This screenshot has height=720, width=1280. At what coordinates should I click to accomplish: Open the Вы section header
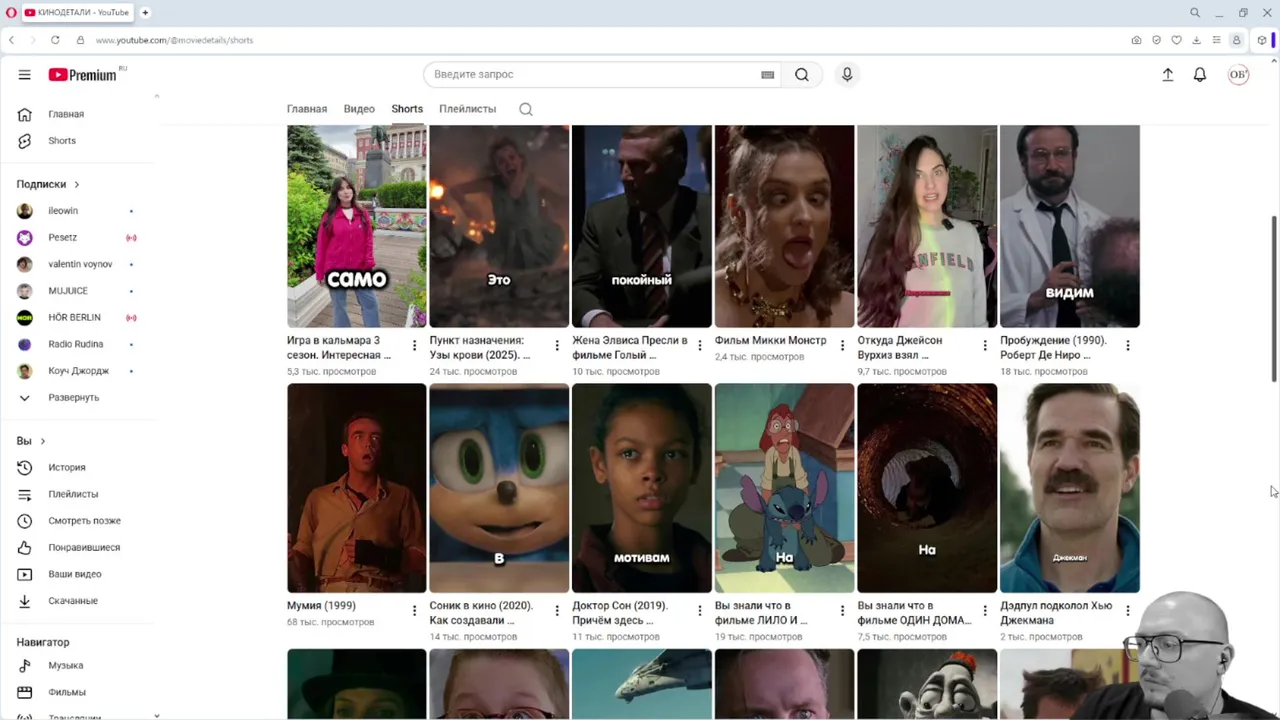pyautogui.click(x=31, y=441)
